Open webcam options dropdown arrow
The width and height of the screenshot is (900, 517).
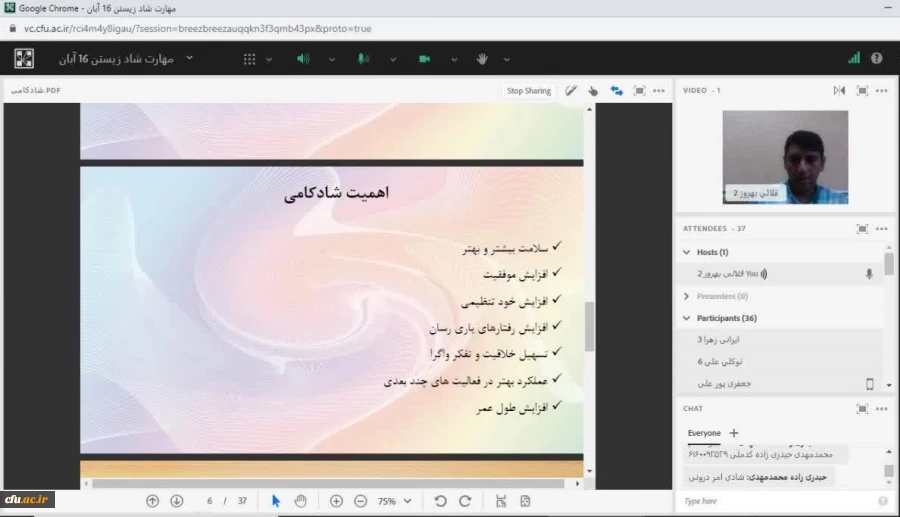click(454, 59)
